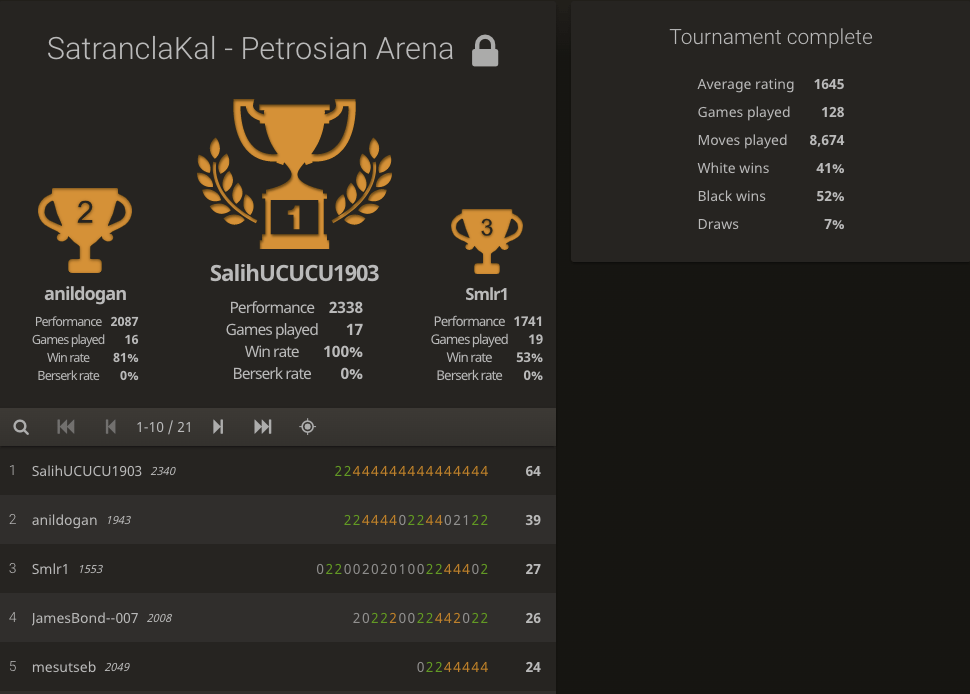Screen dimensions: 970x694
Task: Click the padlock icon beside tournament title
Action: (x=485, y=50)
